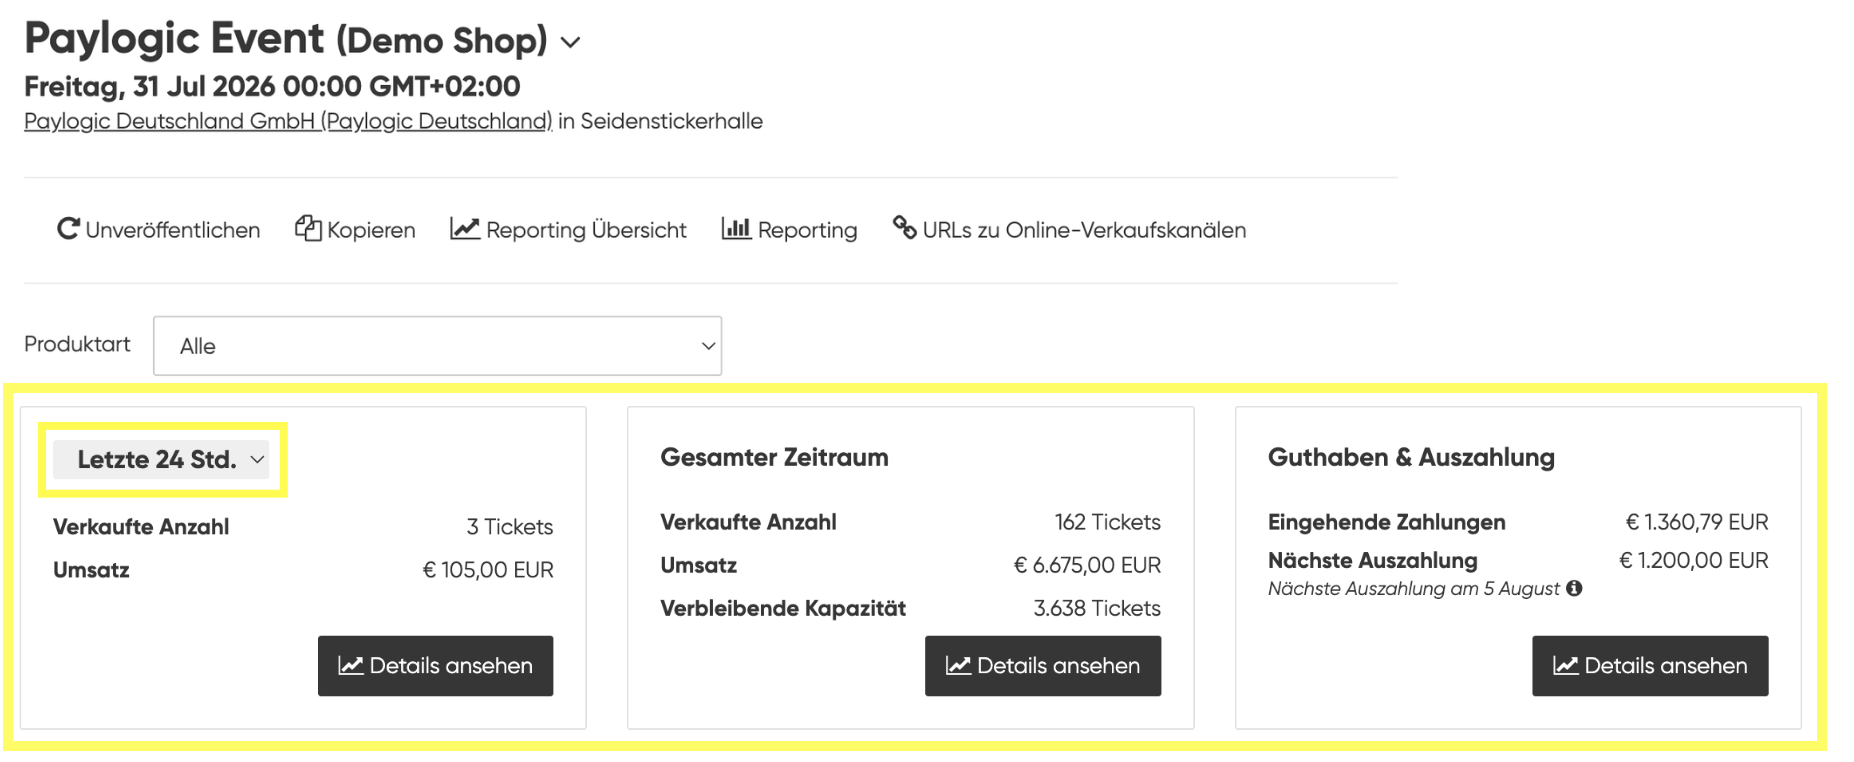This screenshot has width=1854, height=762.
Task: Click the € 1.360,79 EUR incoming payments value
Action: (x=1697, y=522)
